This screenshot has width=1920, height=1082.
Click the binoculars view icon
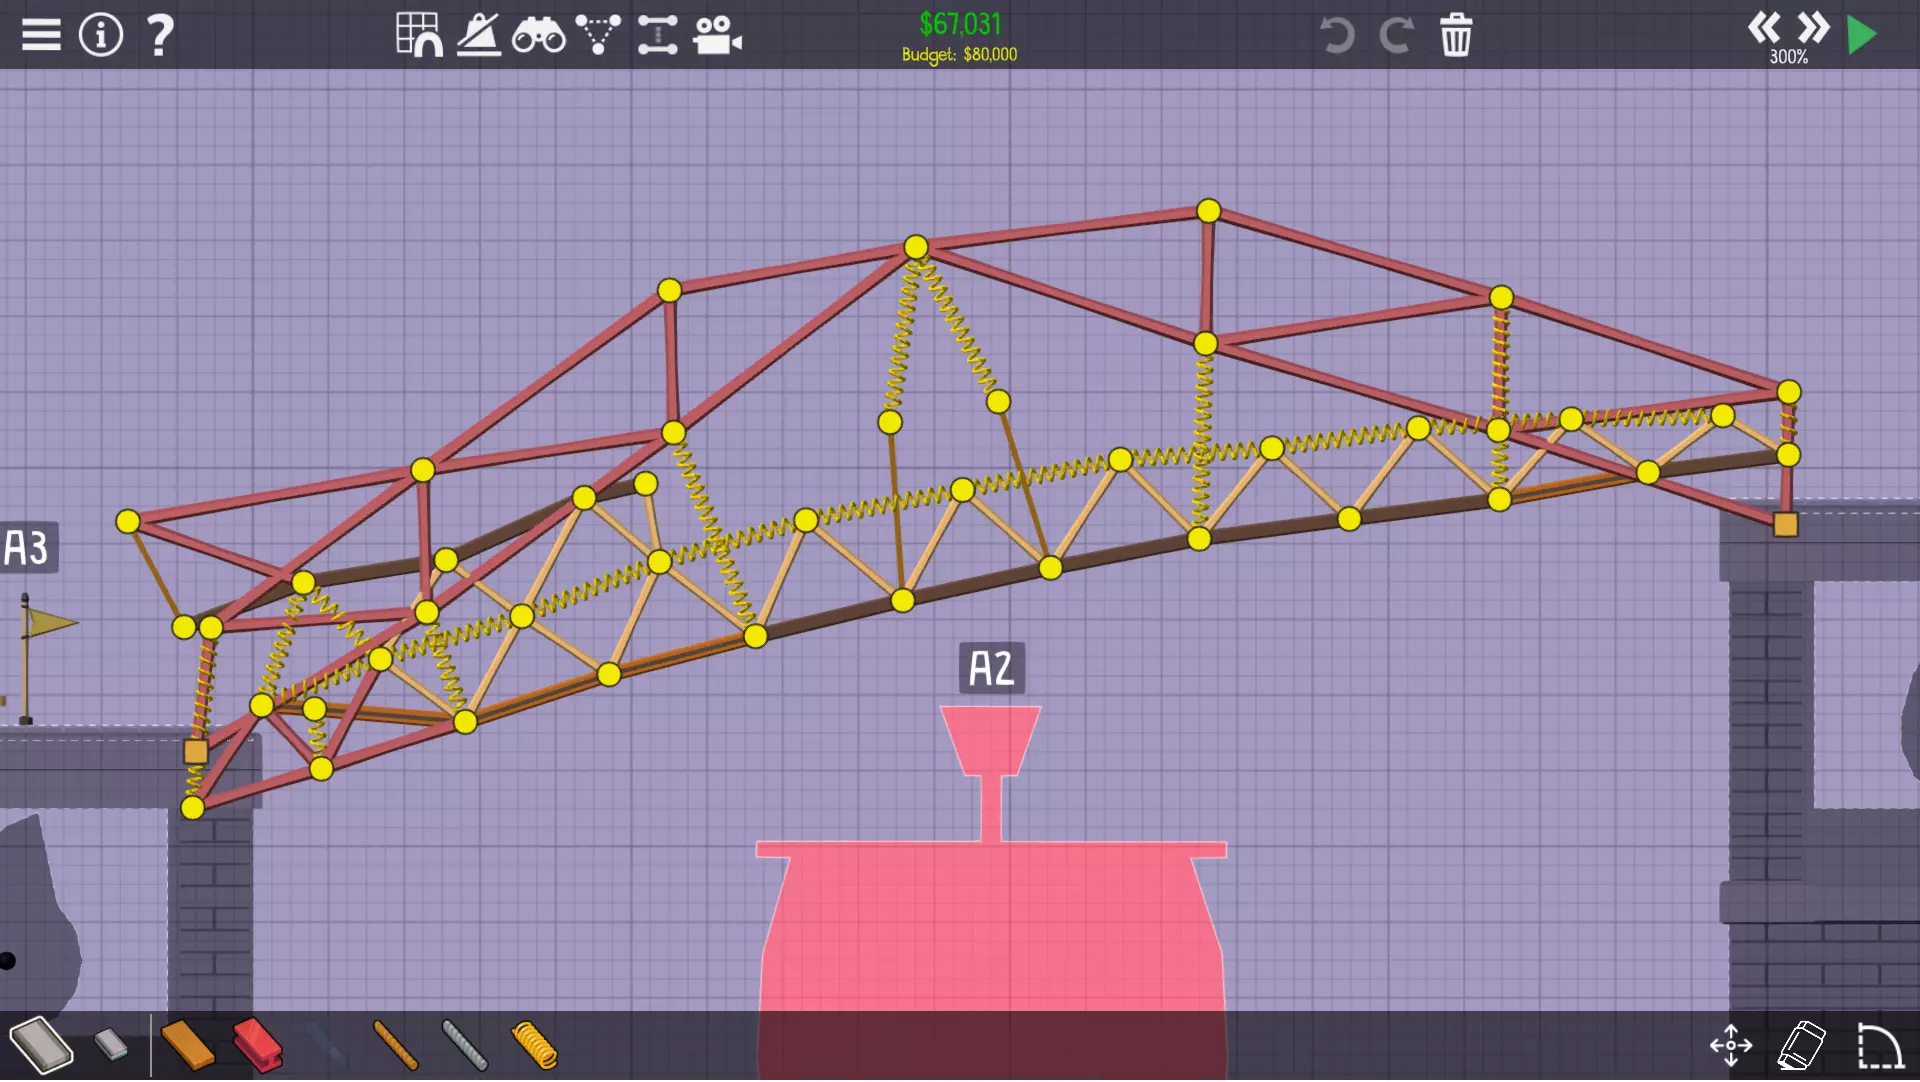pyautogui.click(x=538, y=36)
